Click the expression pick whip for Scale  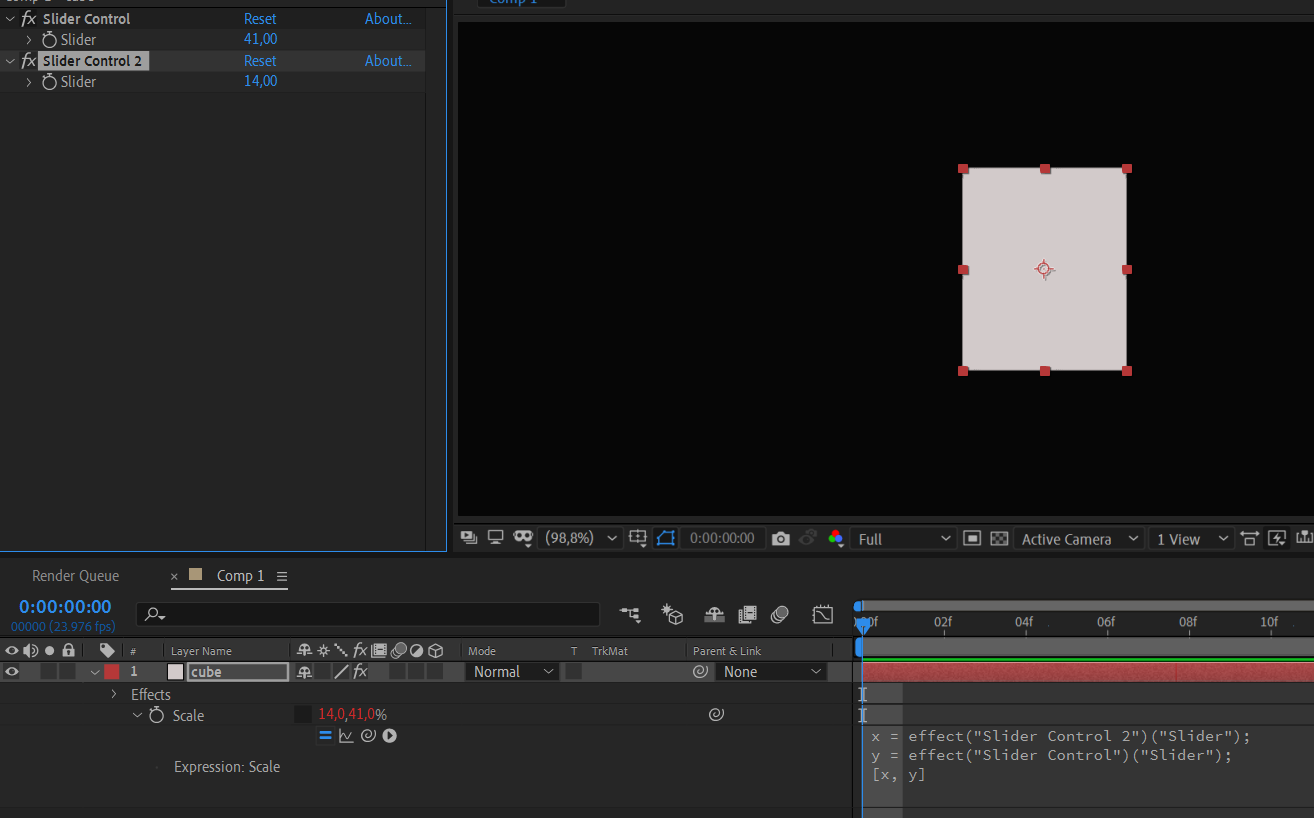(368, 735)
